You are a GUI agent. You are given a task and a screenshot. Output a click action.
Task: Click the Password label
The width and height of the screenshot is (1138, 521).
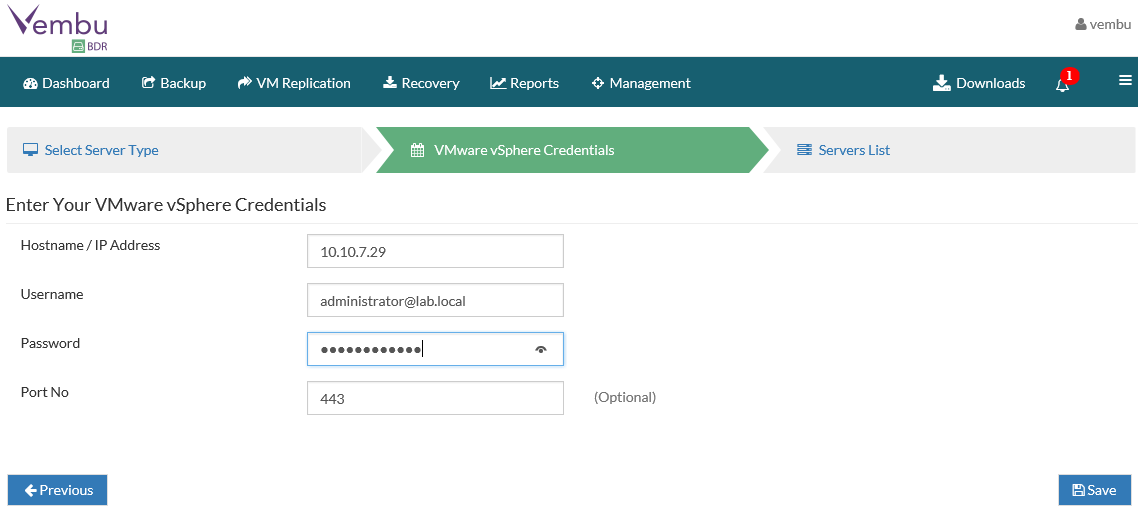tap(50, 343)
